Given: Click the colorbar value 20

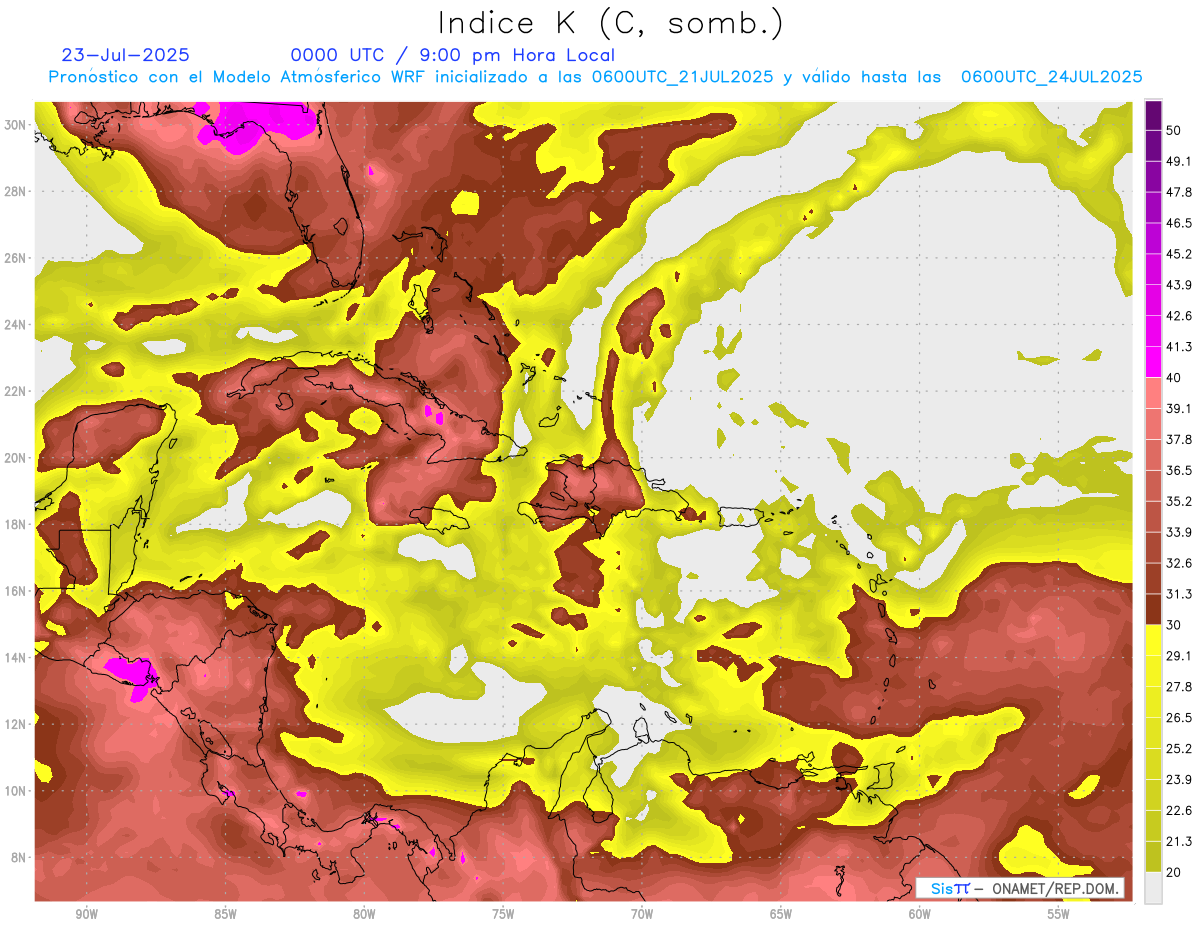Looking at the screenshot, I should click(x=1174, y=873).
